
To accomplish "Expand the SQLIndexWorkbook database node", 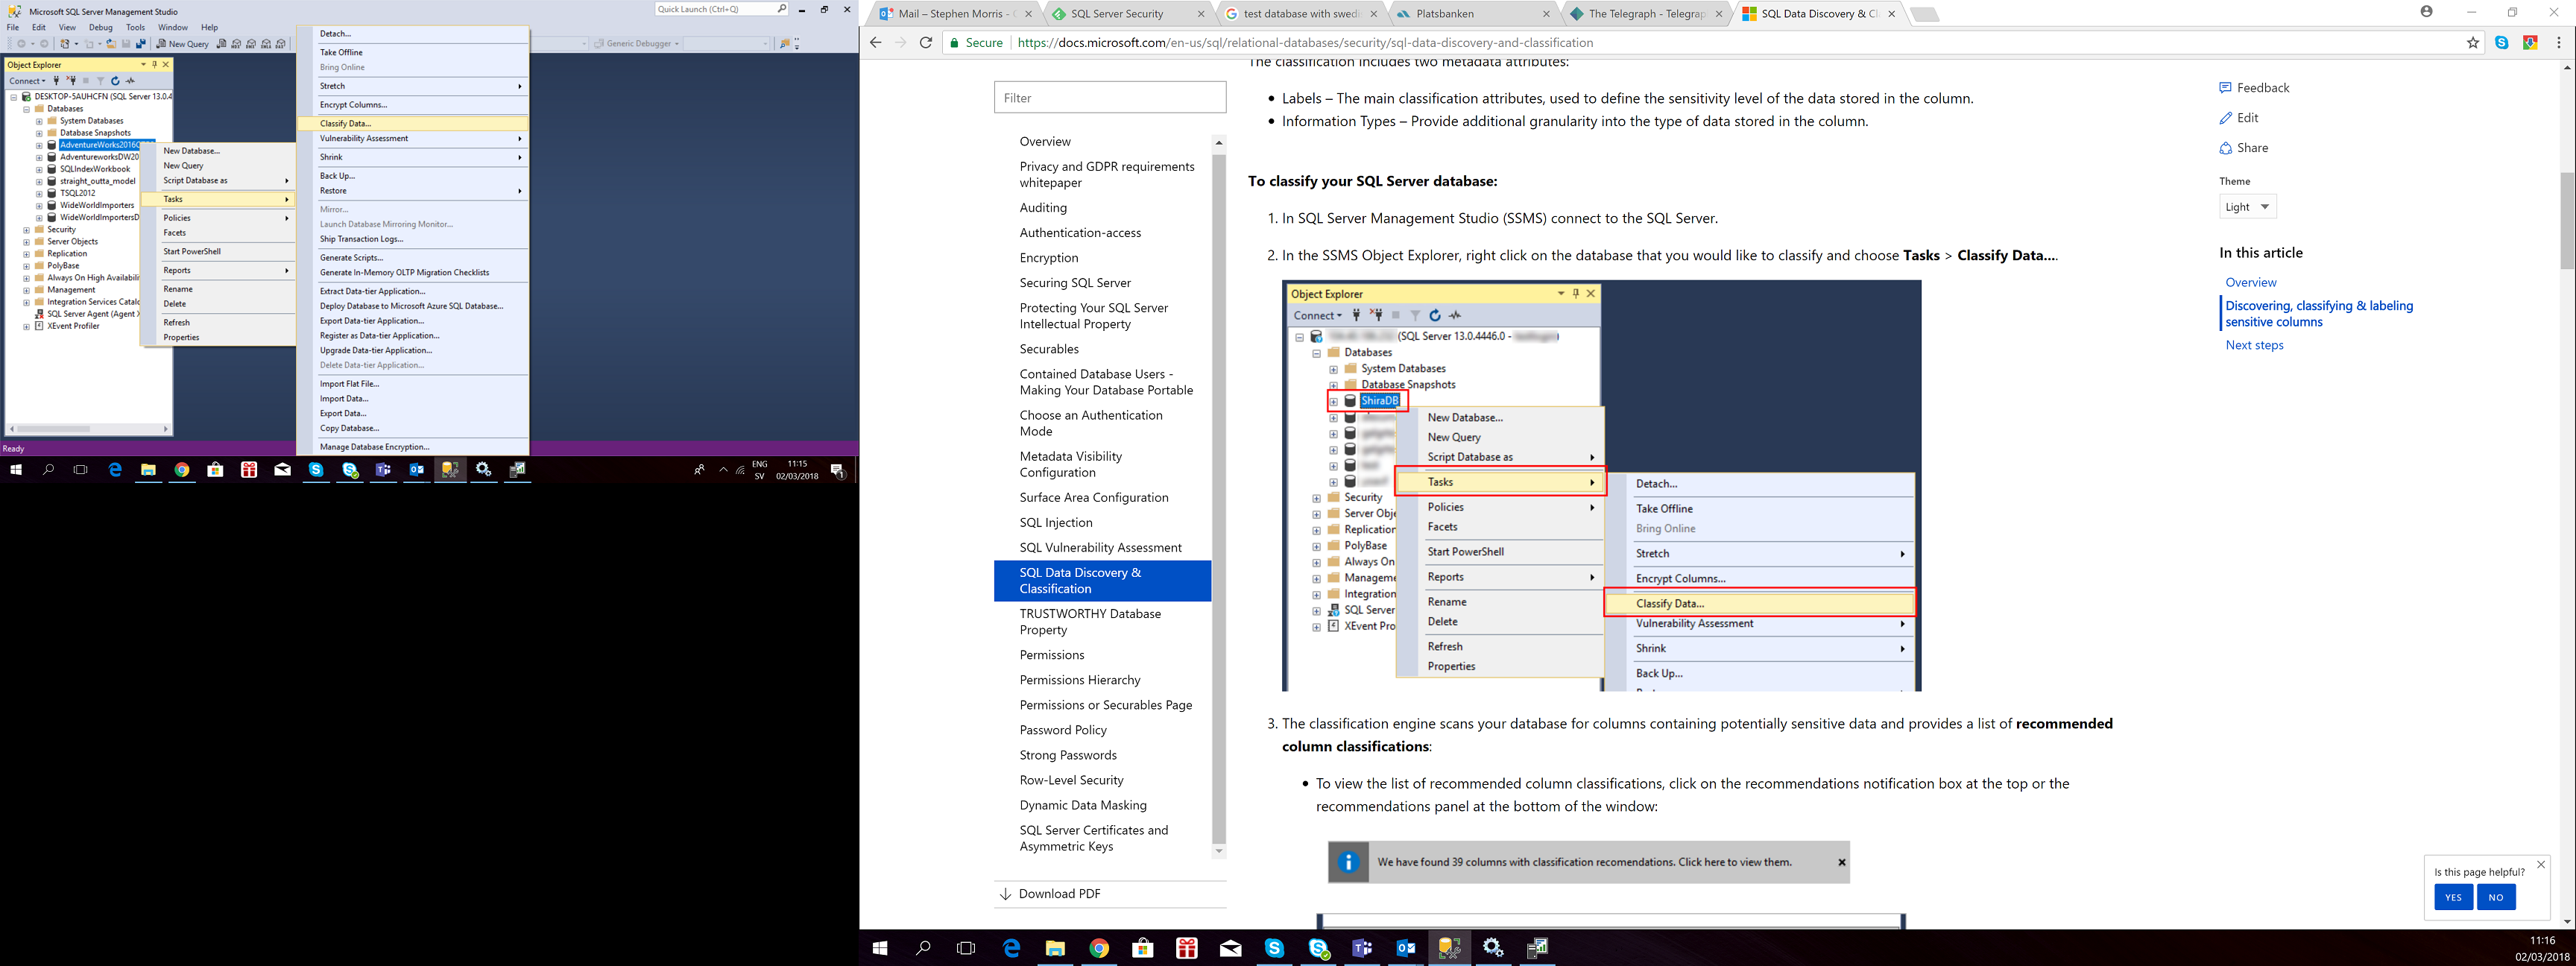I will point(39,169).
